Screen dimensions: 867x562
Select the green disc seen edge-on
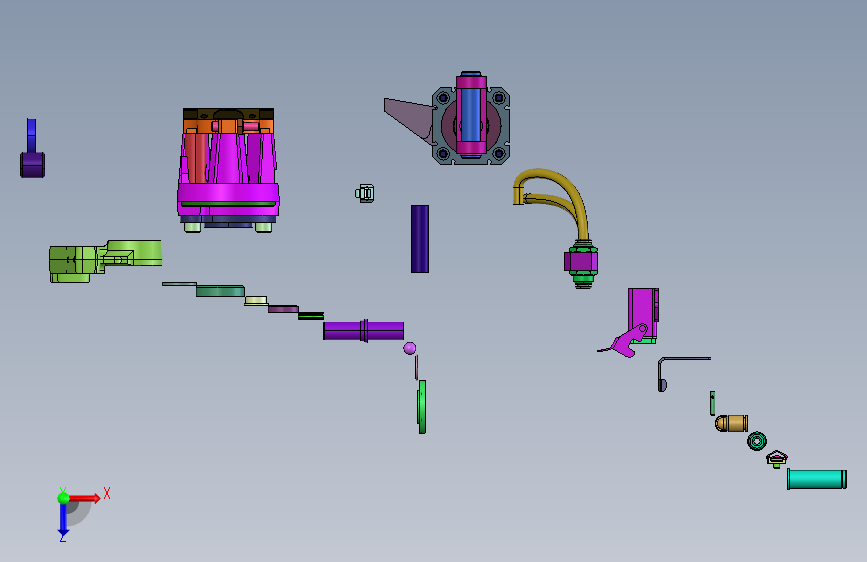click(x=422, y=407)
